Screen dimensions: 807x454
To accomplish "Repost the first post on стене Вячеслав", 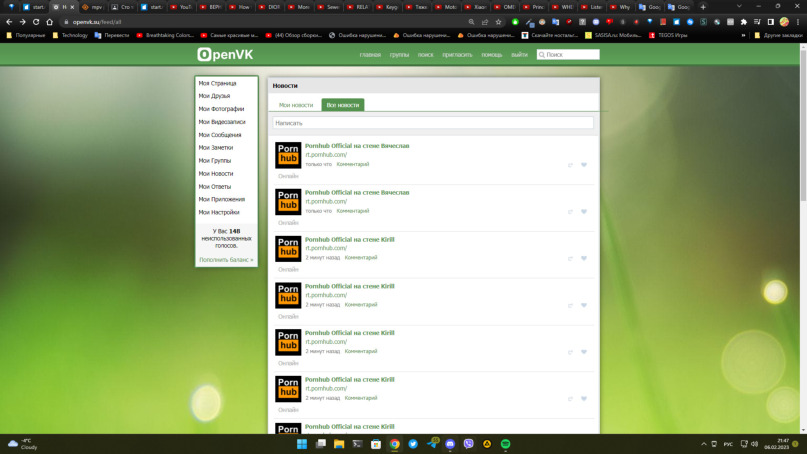I will (x=570, y=165).
